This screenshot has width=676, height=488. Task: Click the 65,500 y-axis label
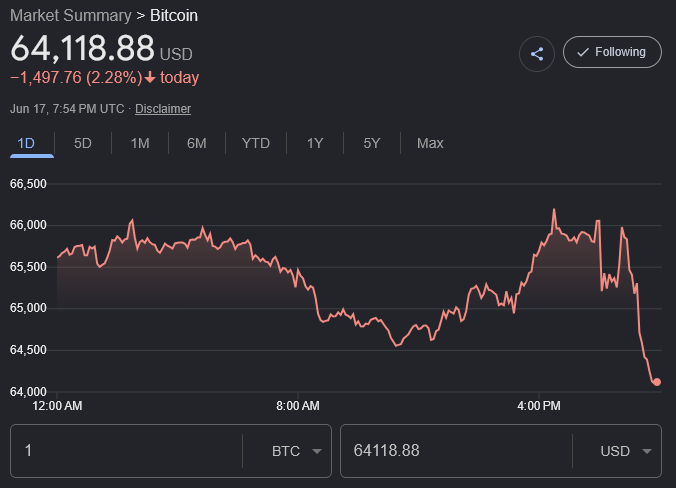pyautogui.click(x=28, y=267)
